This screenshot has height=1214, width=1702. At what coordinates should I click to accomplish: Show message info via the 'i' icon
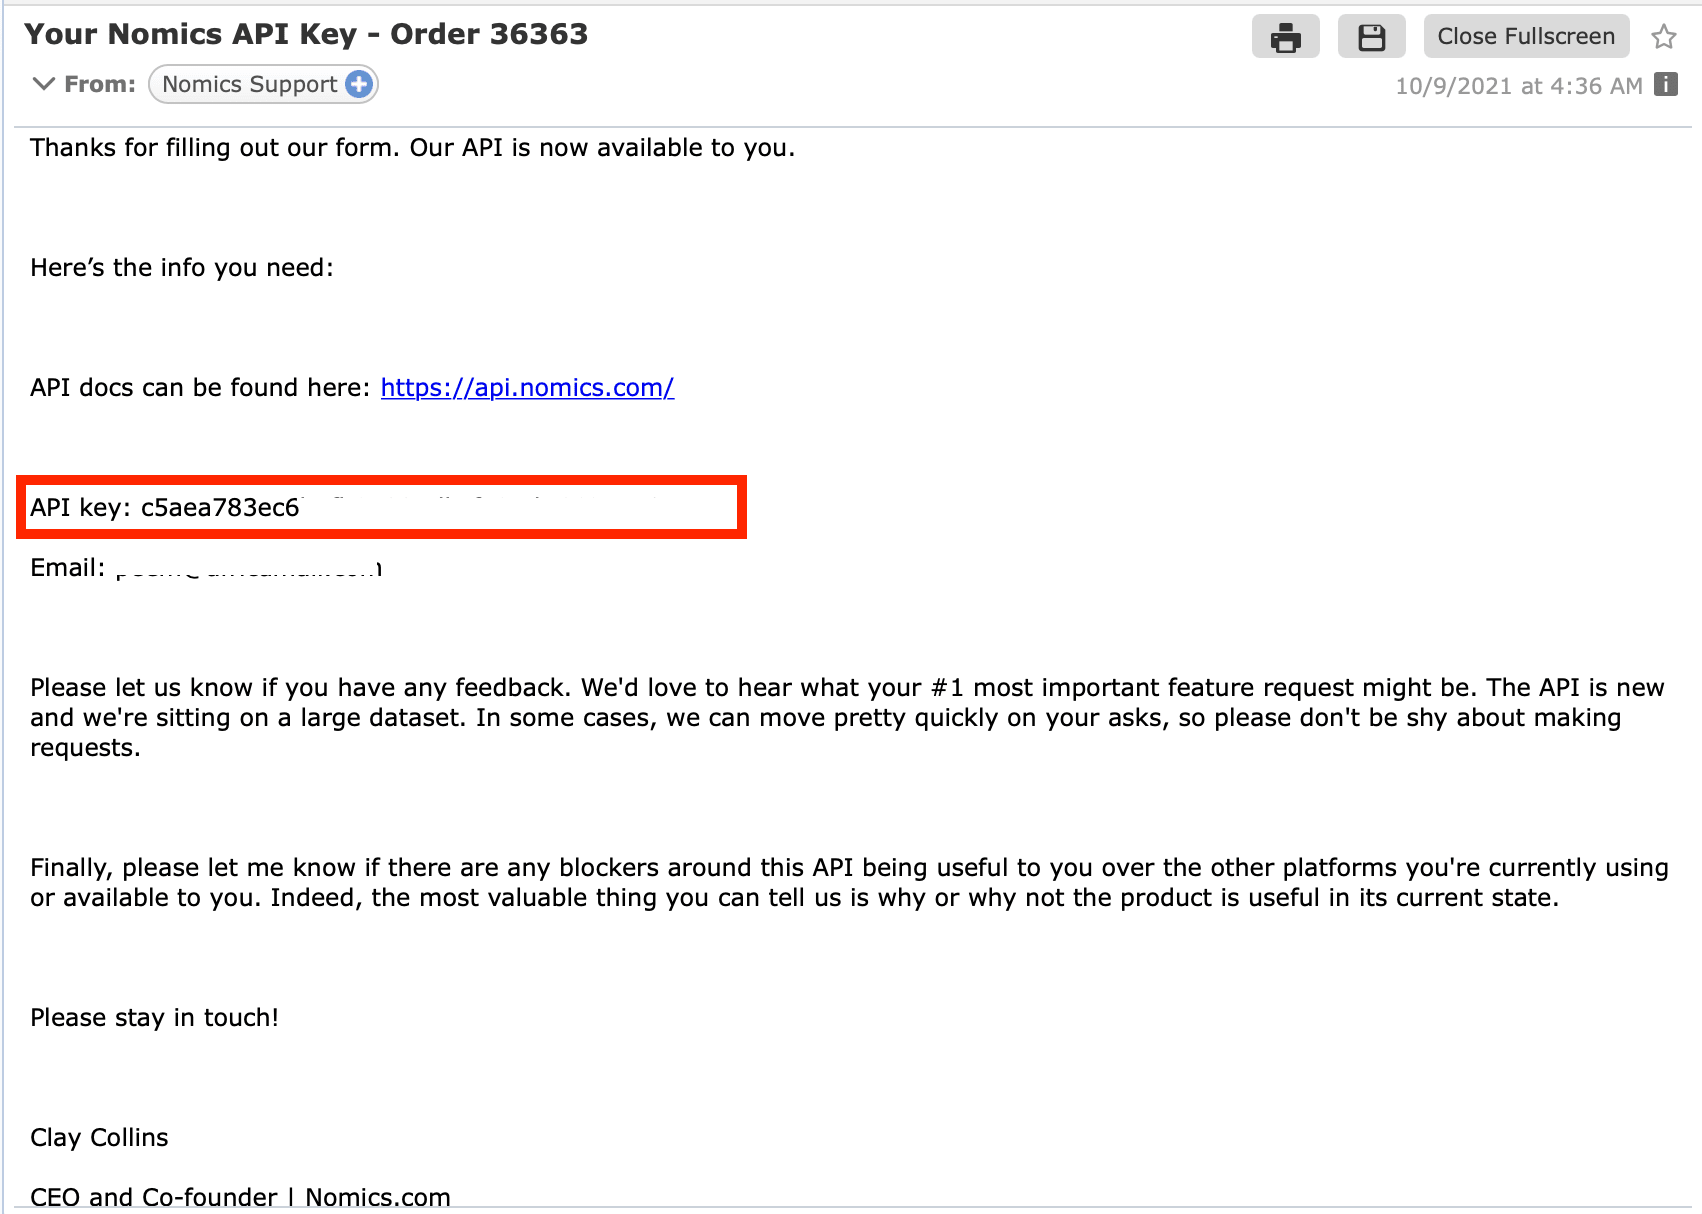click(1666, 84)
